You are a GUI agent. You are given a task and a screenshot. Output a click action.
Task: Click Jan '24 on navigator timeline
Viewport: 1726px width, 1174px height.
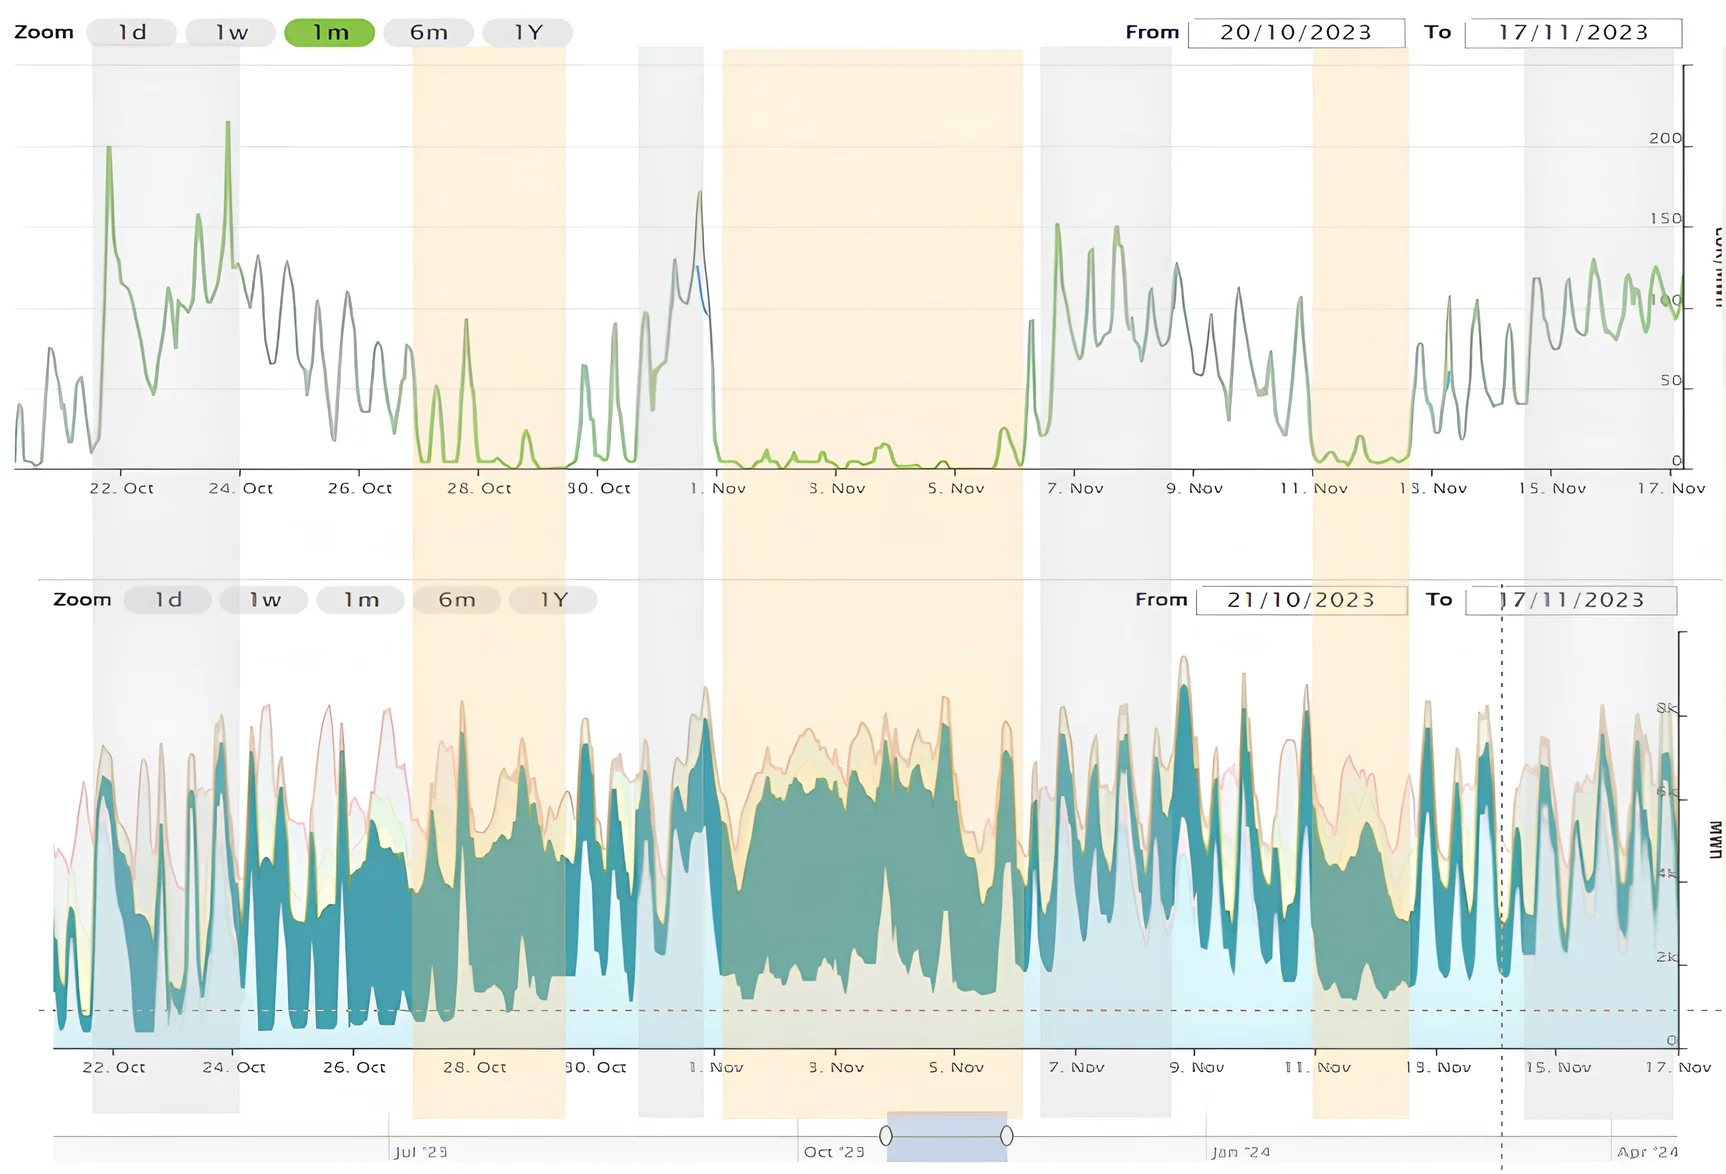[x=1240, y=1152]
